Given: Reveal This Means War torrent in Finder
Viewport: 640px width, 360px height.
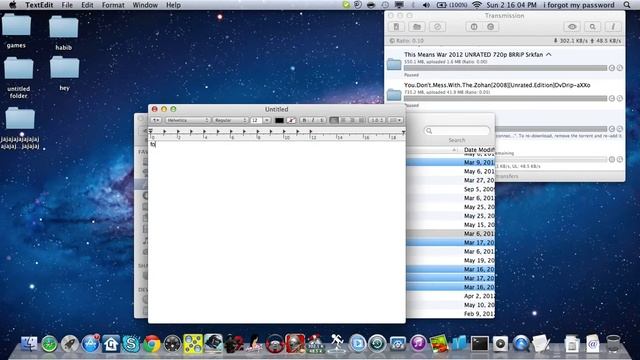Looking at the screenshot, I should click(620, 68).
